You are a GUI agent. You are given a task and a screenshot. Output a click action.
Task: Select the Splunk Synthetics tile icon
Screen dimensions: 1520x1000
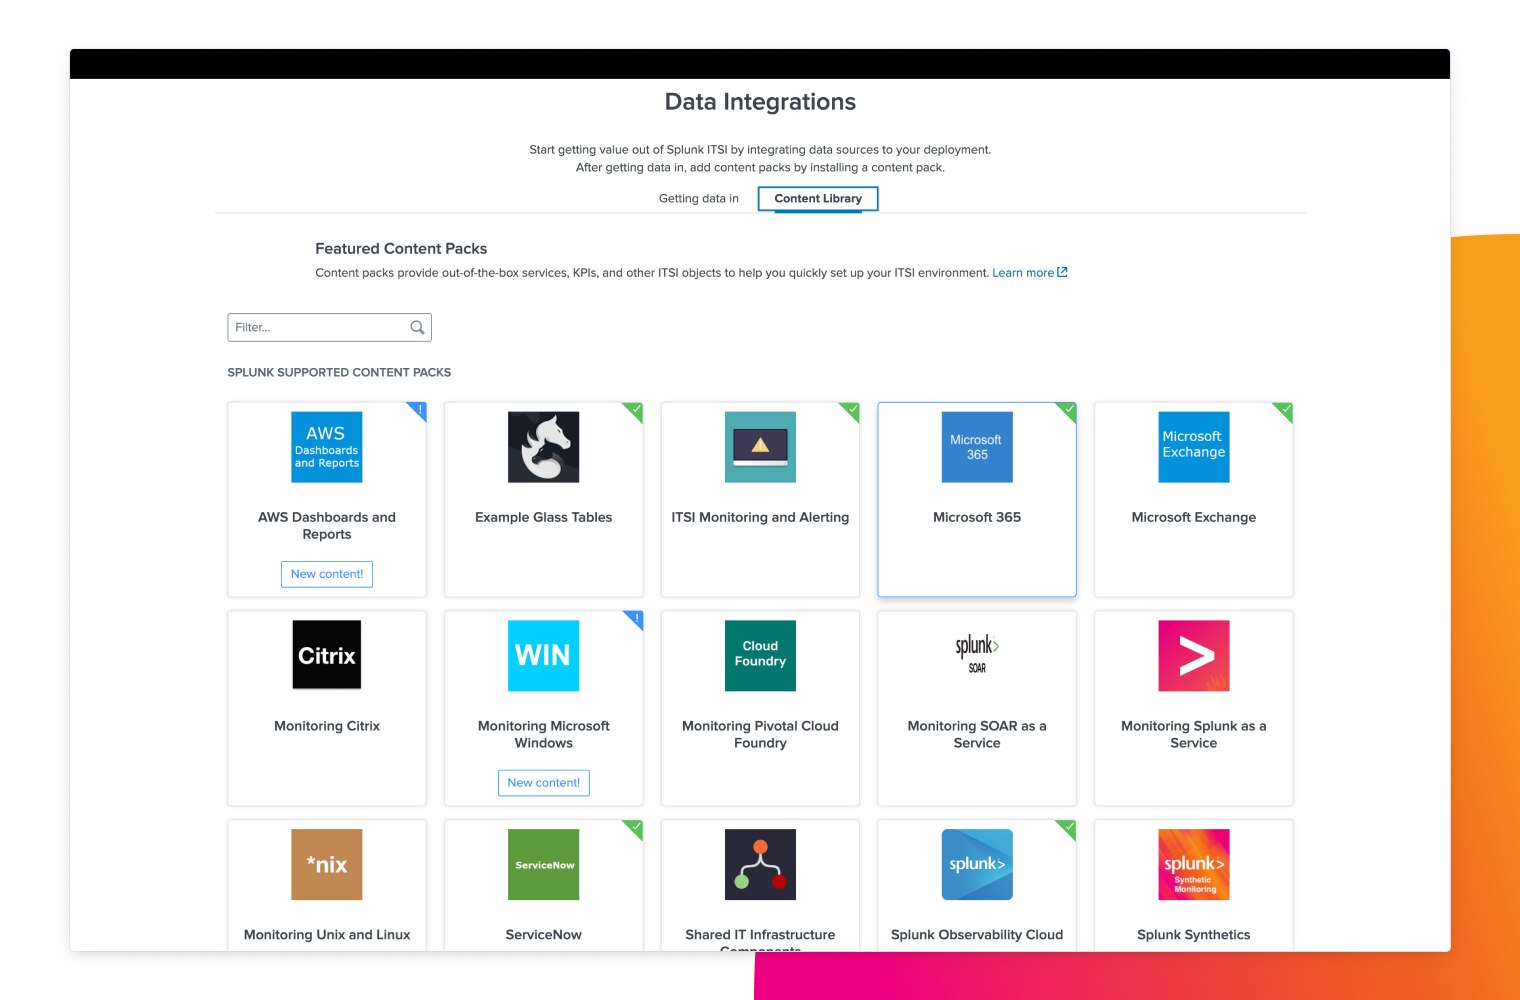[1193, 864]
